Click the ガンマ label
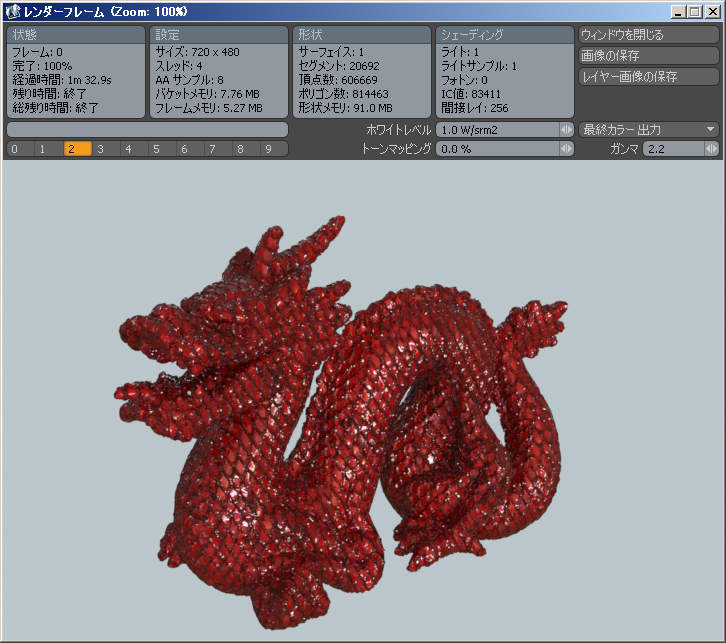 pos(624,149)
